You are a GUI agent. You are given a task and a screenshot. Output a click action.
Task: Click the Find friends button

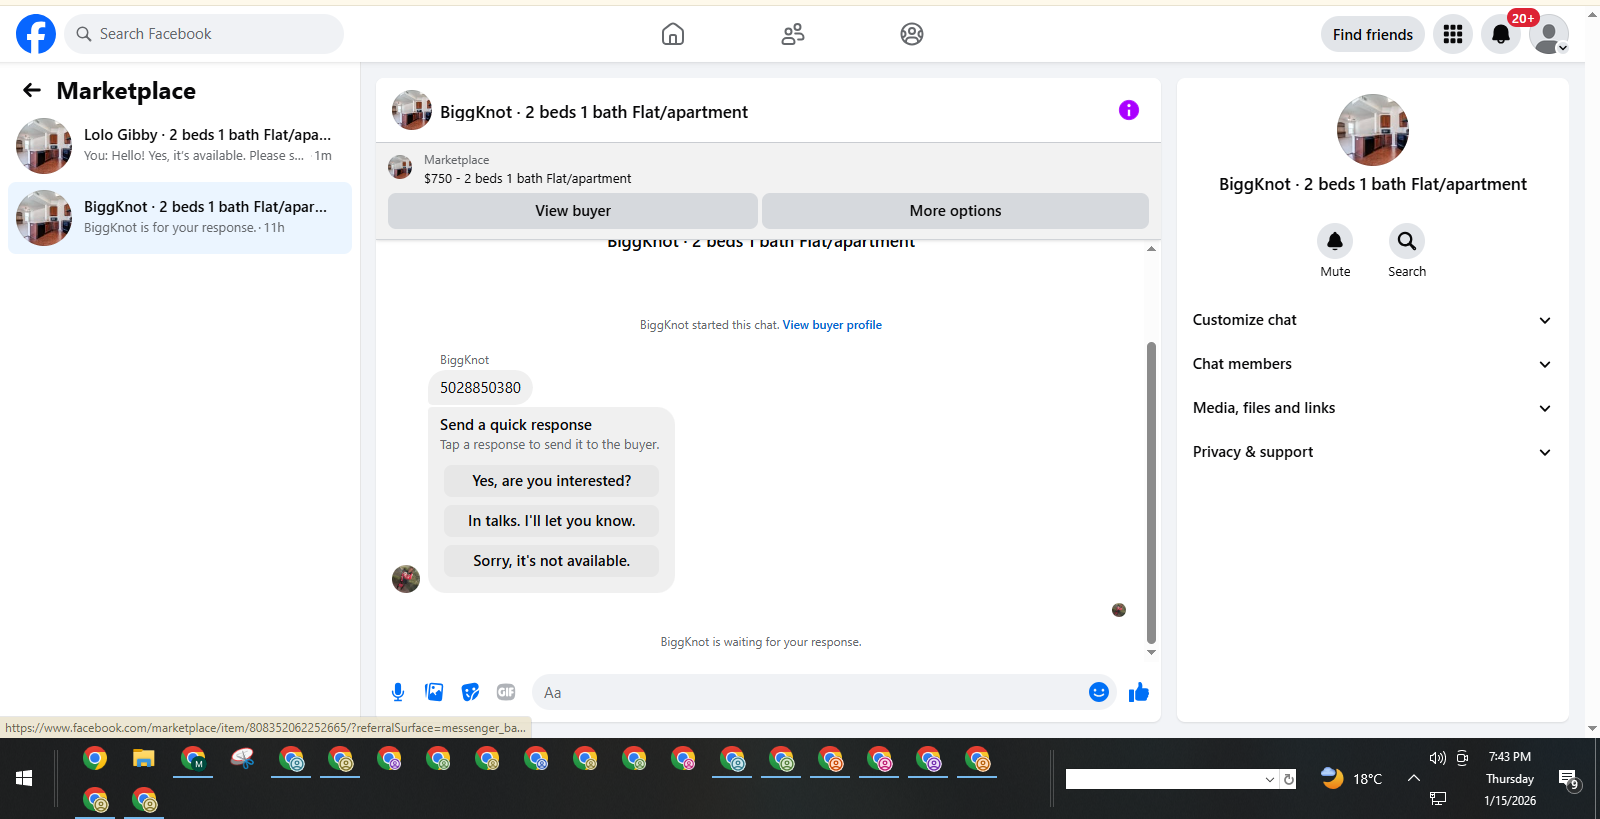(x=1373, y=34)
